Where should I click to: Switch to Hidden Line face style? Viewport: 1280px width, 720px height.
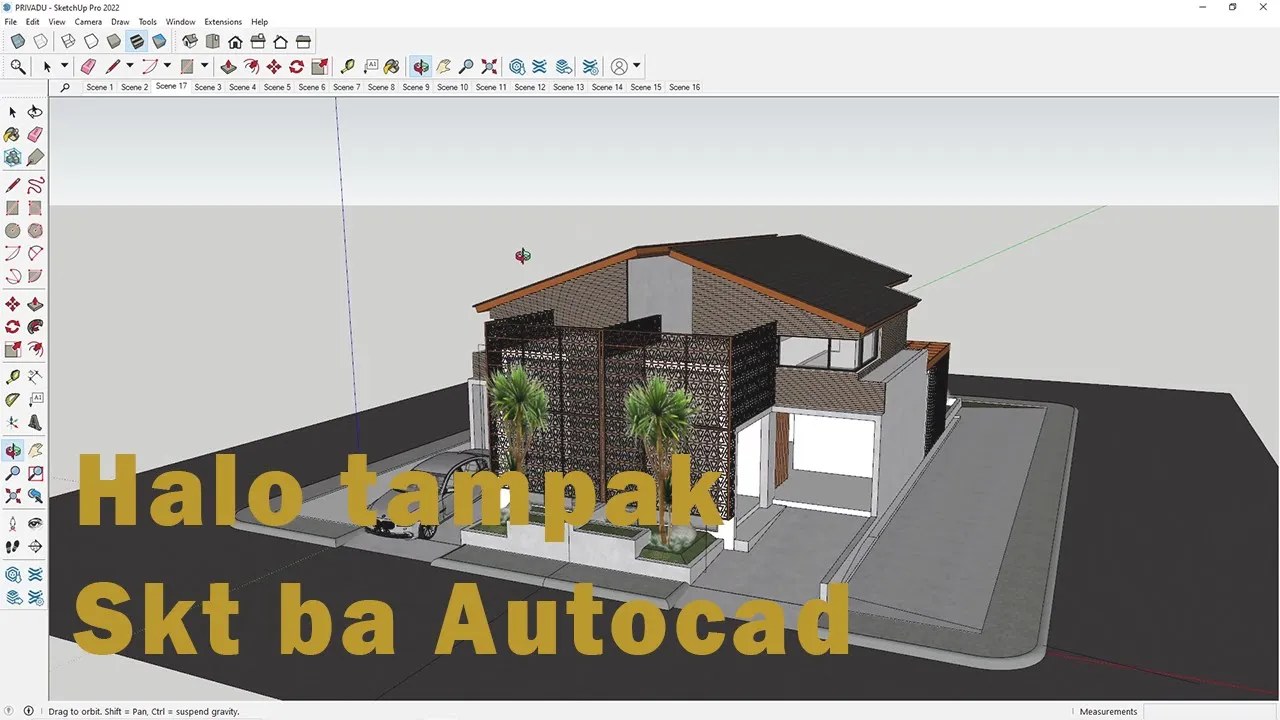[x=91, y=42]
